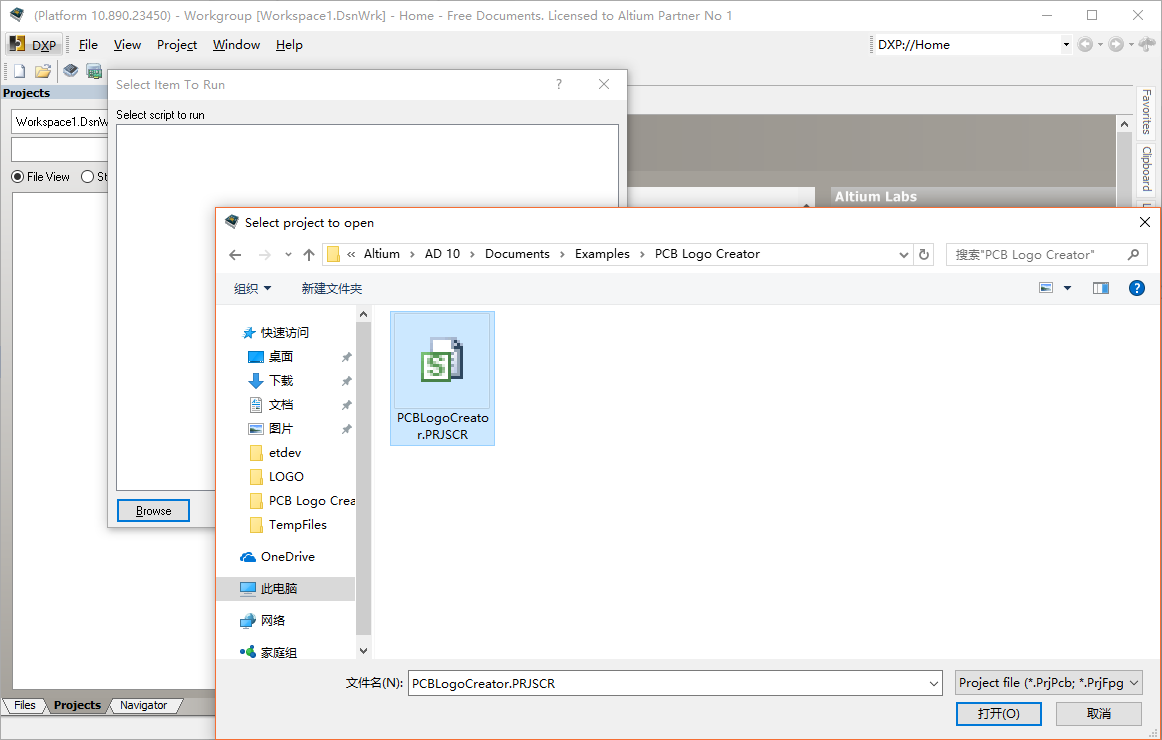The image size is (1162, 740).
Task: Expand the DXP://Home address dropdown
Action: coord(1066,44)
